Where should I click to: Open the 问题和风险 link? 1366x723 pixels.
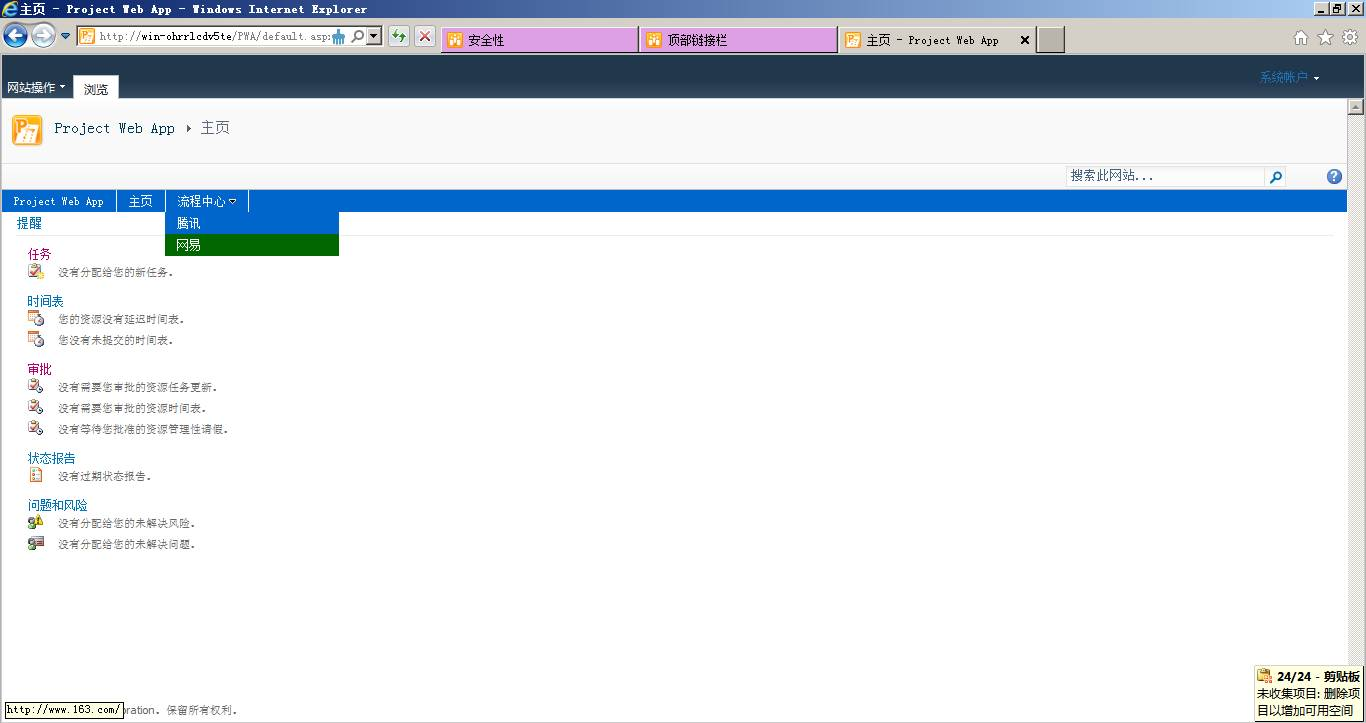pyautogui.click(x=57, y=505)
